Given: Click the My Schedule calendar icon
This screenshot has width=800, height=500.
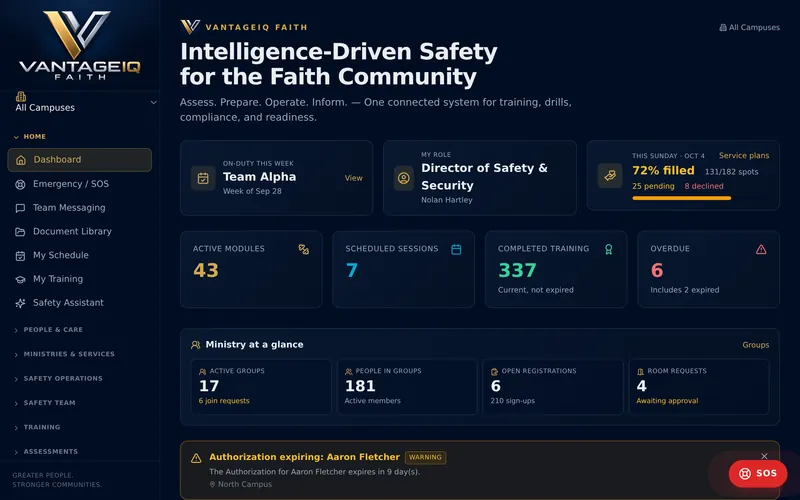Looking at the screenshot, I should point(20,256).
